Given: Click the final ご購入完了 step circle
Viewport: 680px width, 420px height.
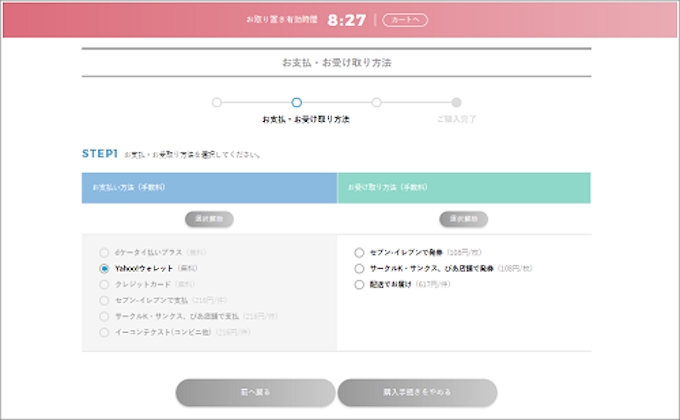Looking at the screenshot, I should pyautogui.click(x=456, y=102).
